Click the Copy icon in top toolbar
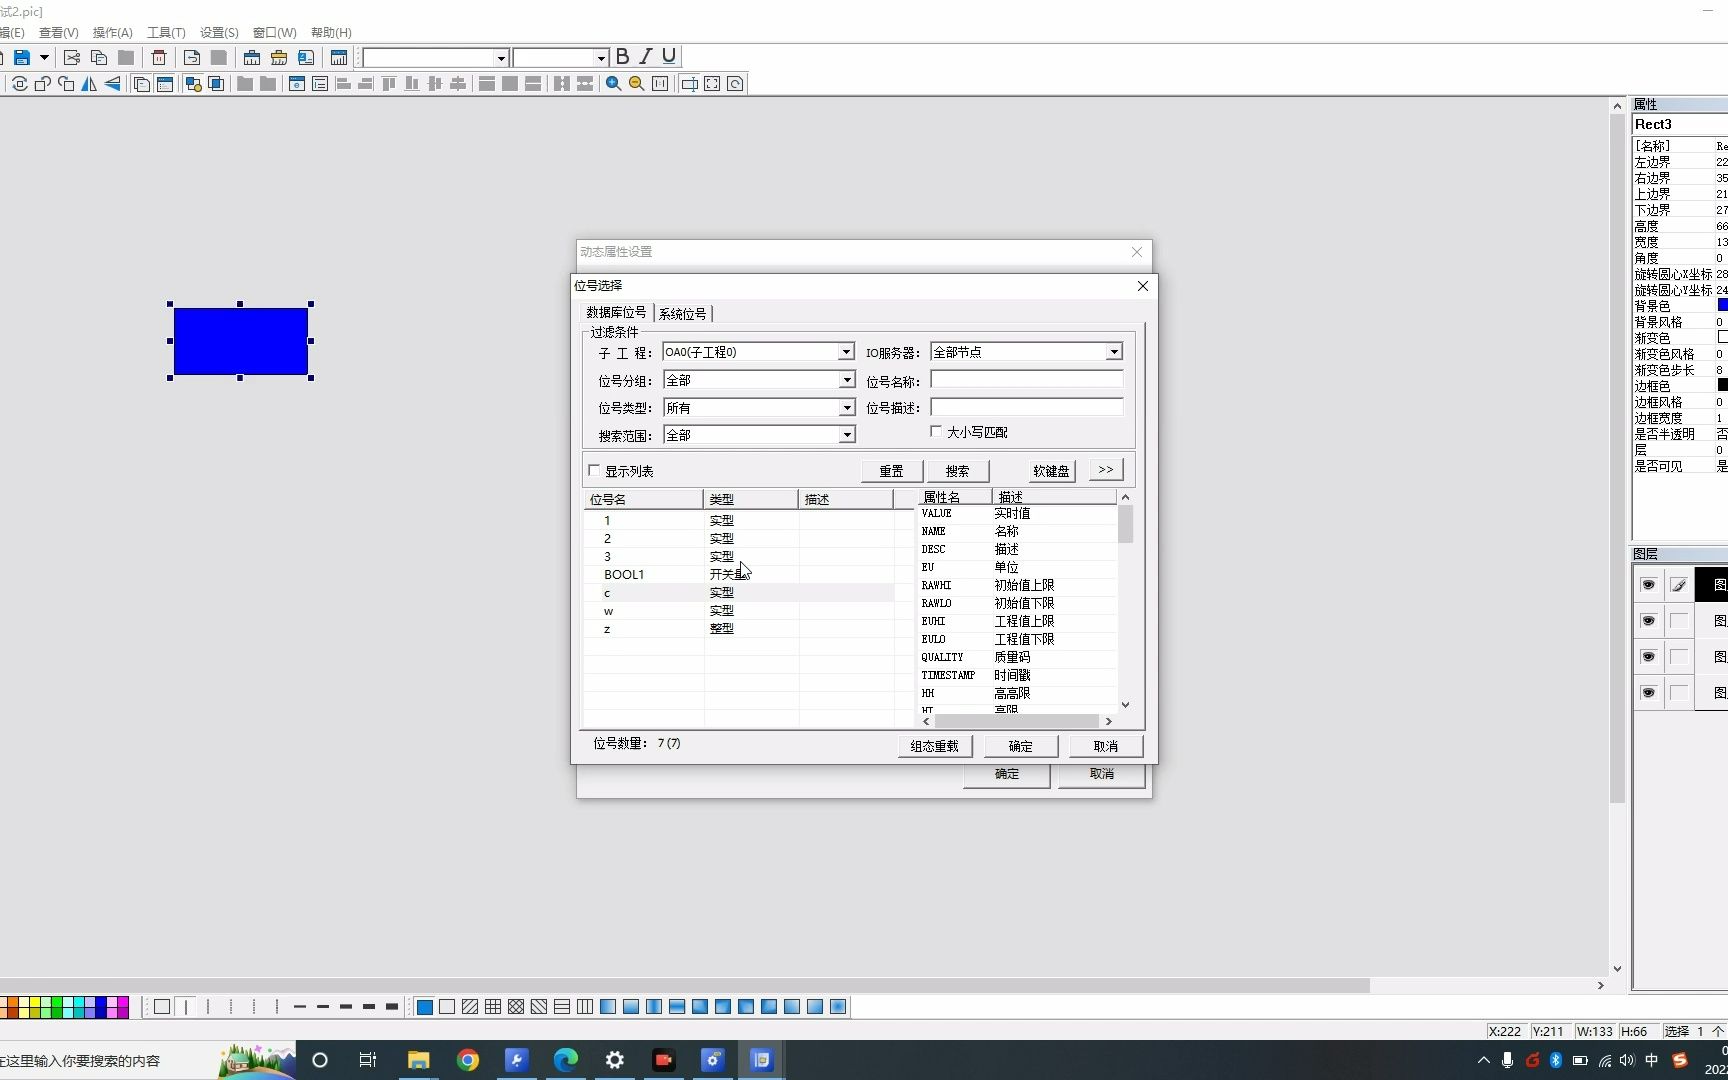Viewport: 1728px width, 1080px height. 99,58
